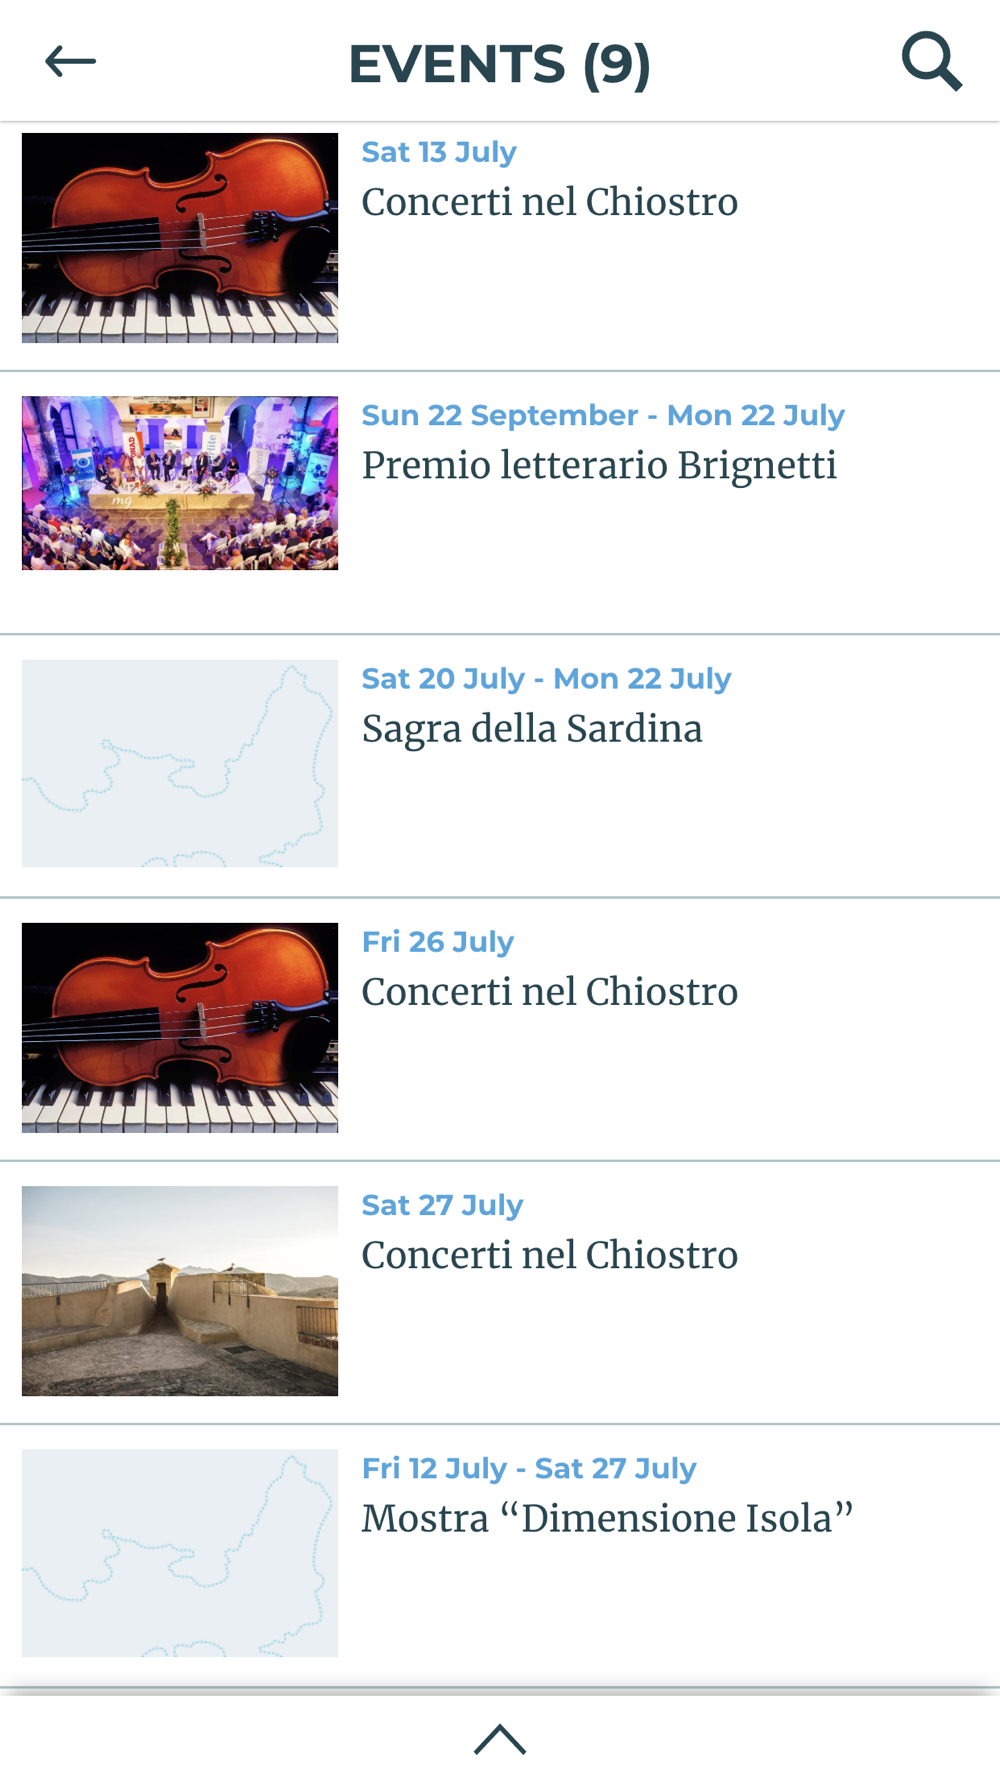Tap the Sat 13 July date label

[x=439, y=152]
